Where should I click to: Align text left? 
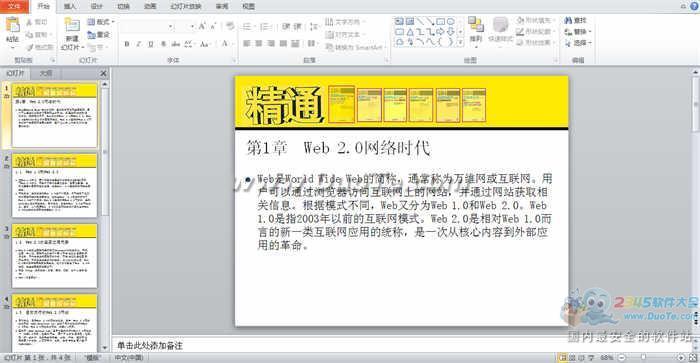pos(246,43)
